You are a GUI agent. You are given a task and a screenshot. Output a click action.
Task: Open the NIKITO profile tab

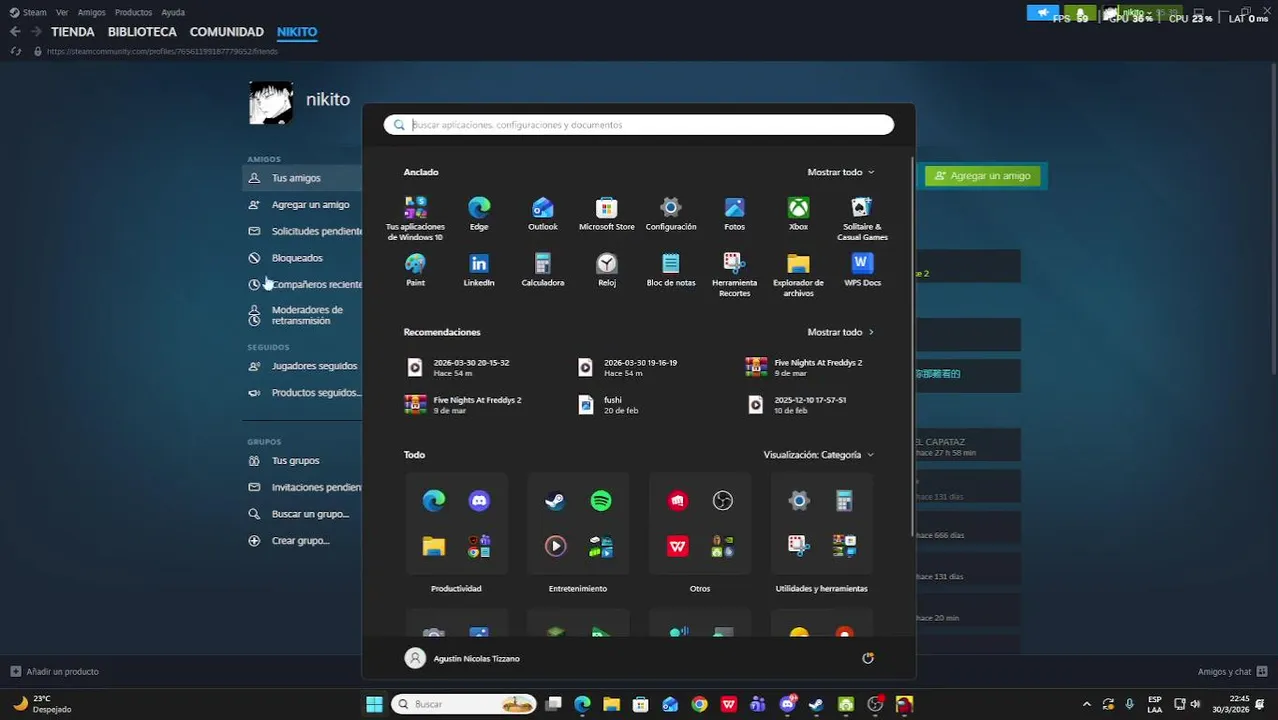coord(297,32)
